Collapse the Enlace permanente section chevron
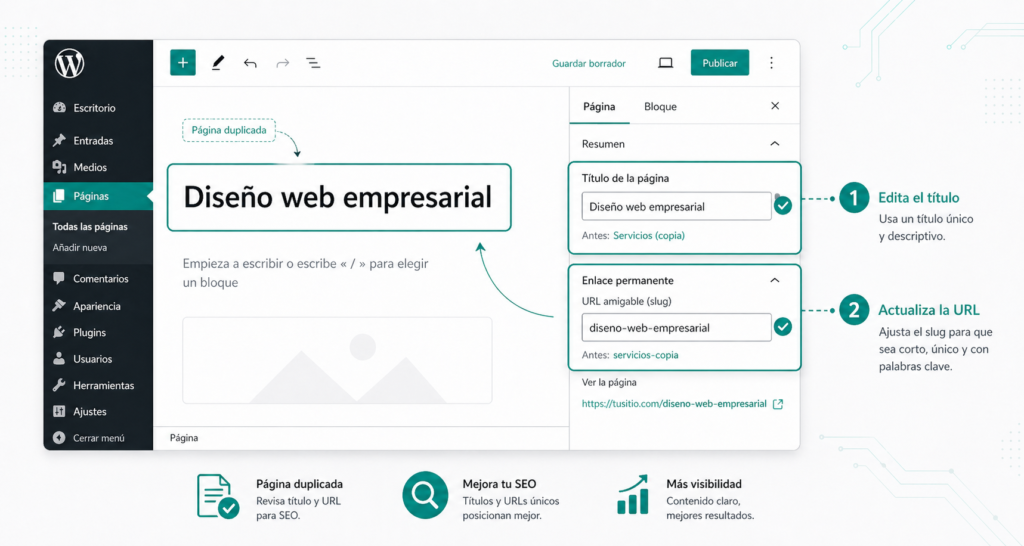 point(775,280)
